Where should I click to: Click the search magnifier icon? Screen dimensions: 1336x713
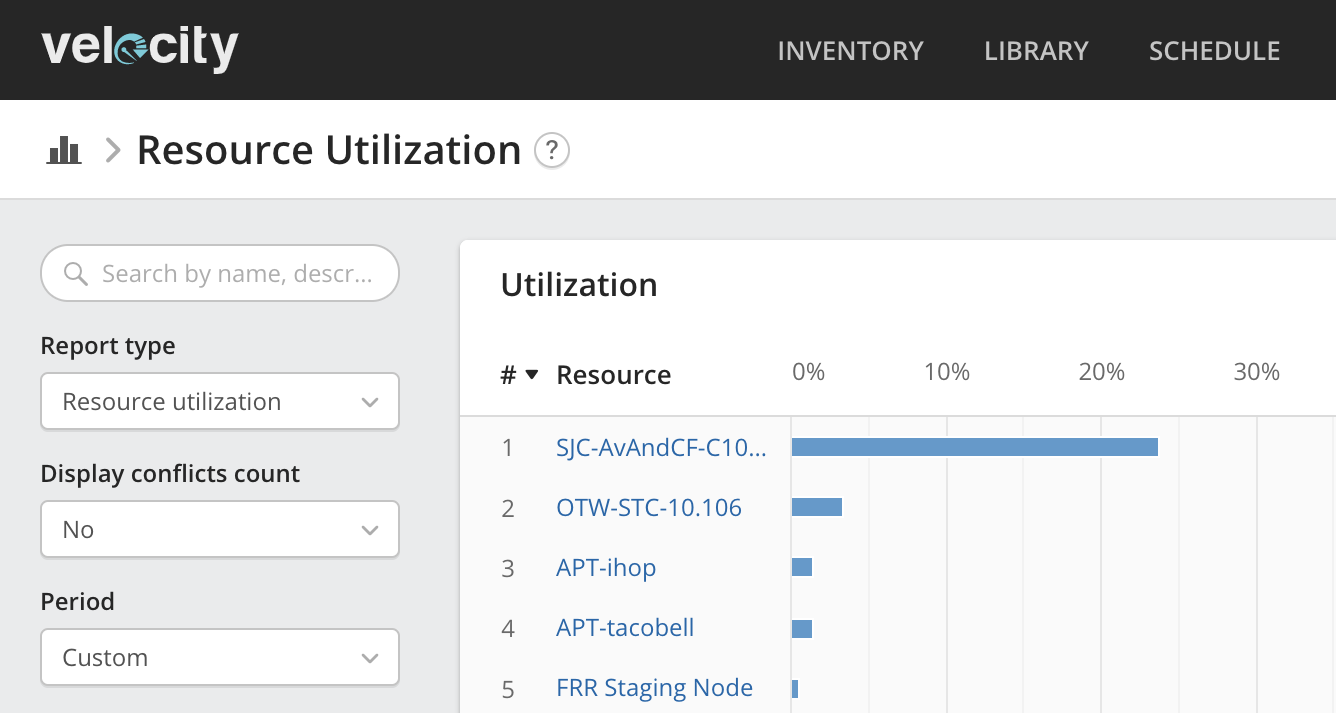pyautogui.click(x=75, y=274)
